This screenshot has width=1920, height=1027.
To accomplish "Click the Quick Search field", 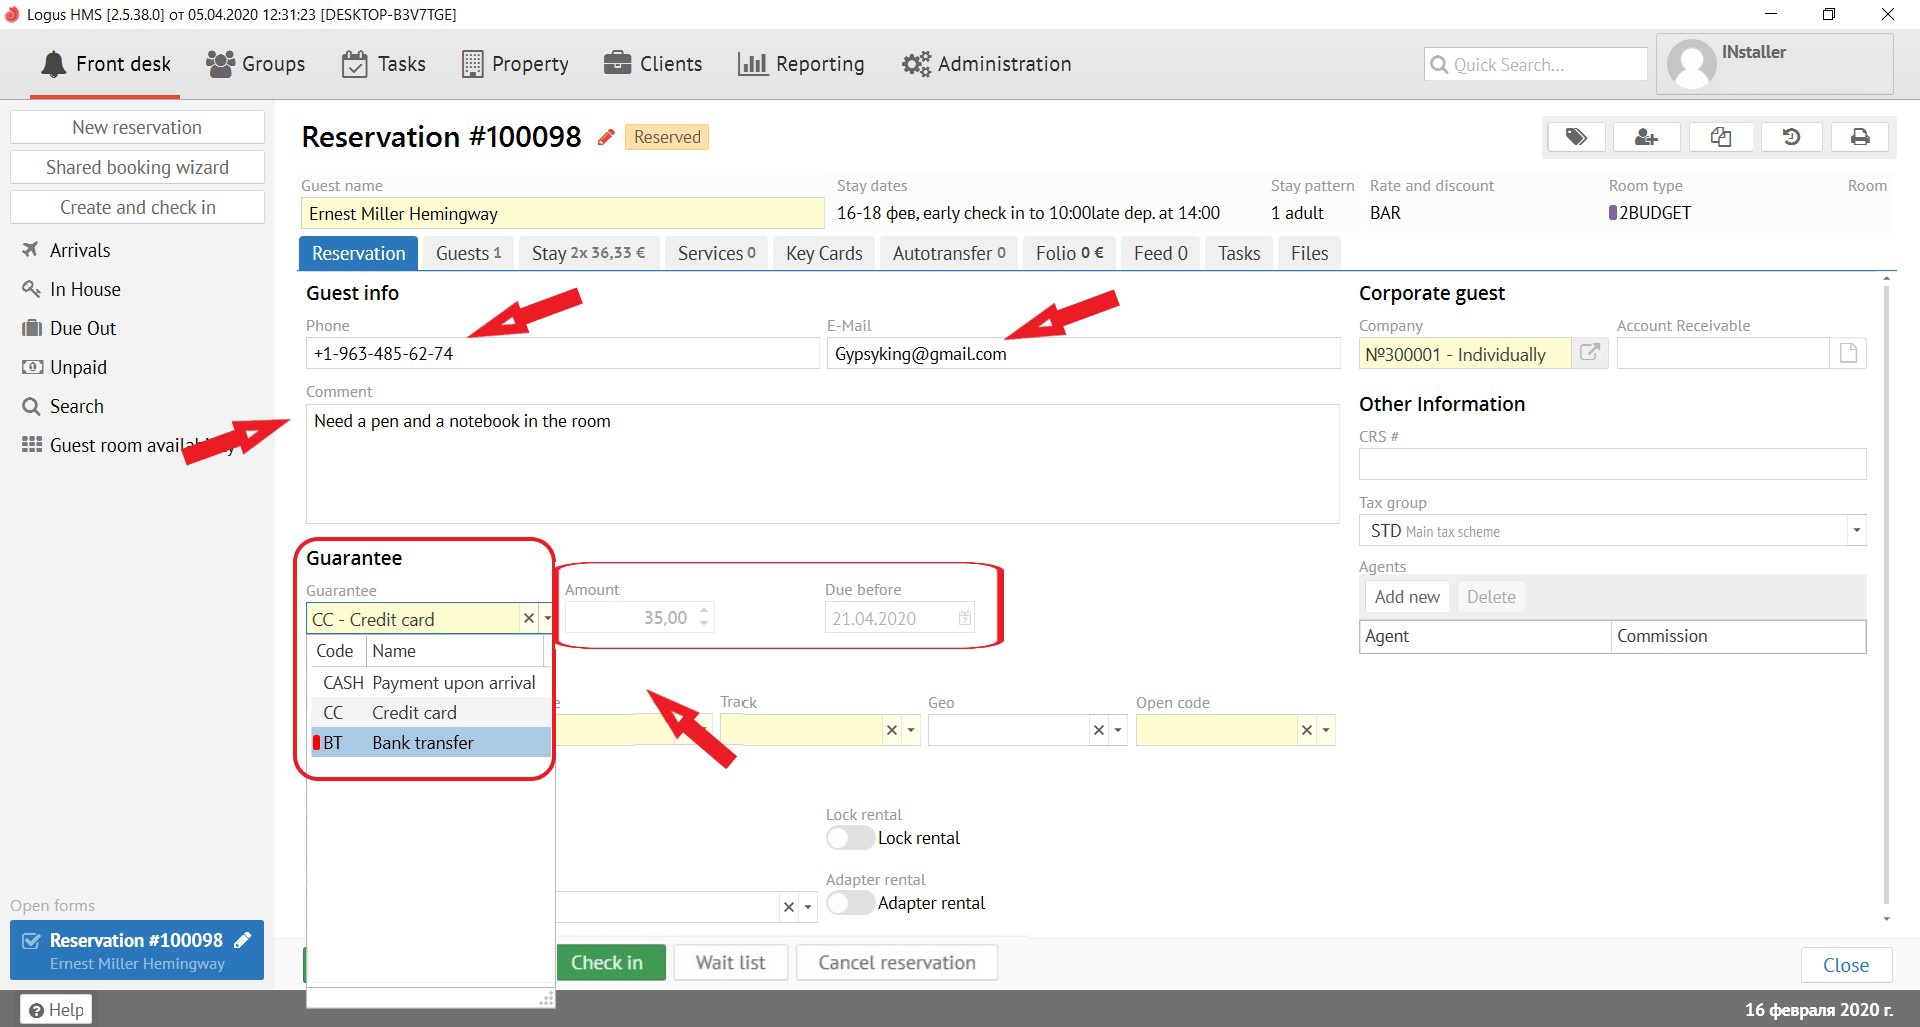I will point(1535,64).
